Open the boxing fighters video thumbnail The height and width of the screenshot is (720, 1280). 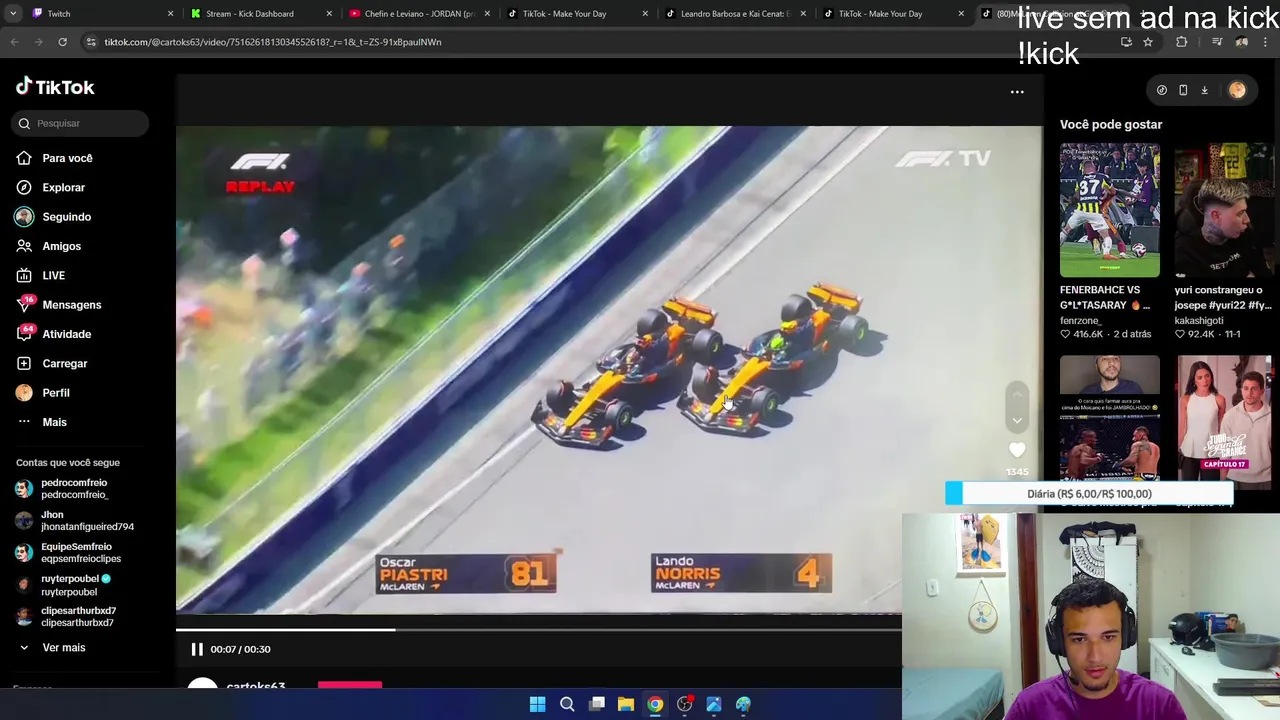pyautogui.click(x=1110, y=418)
